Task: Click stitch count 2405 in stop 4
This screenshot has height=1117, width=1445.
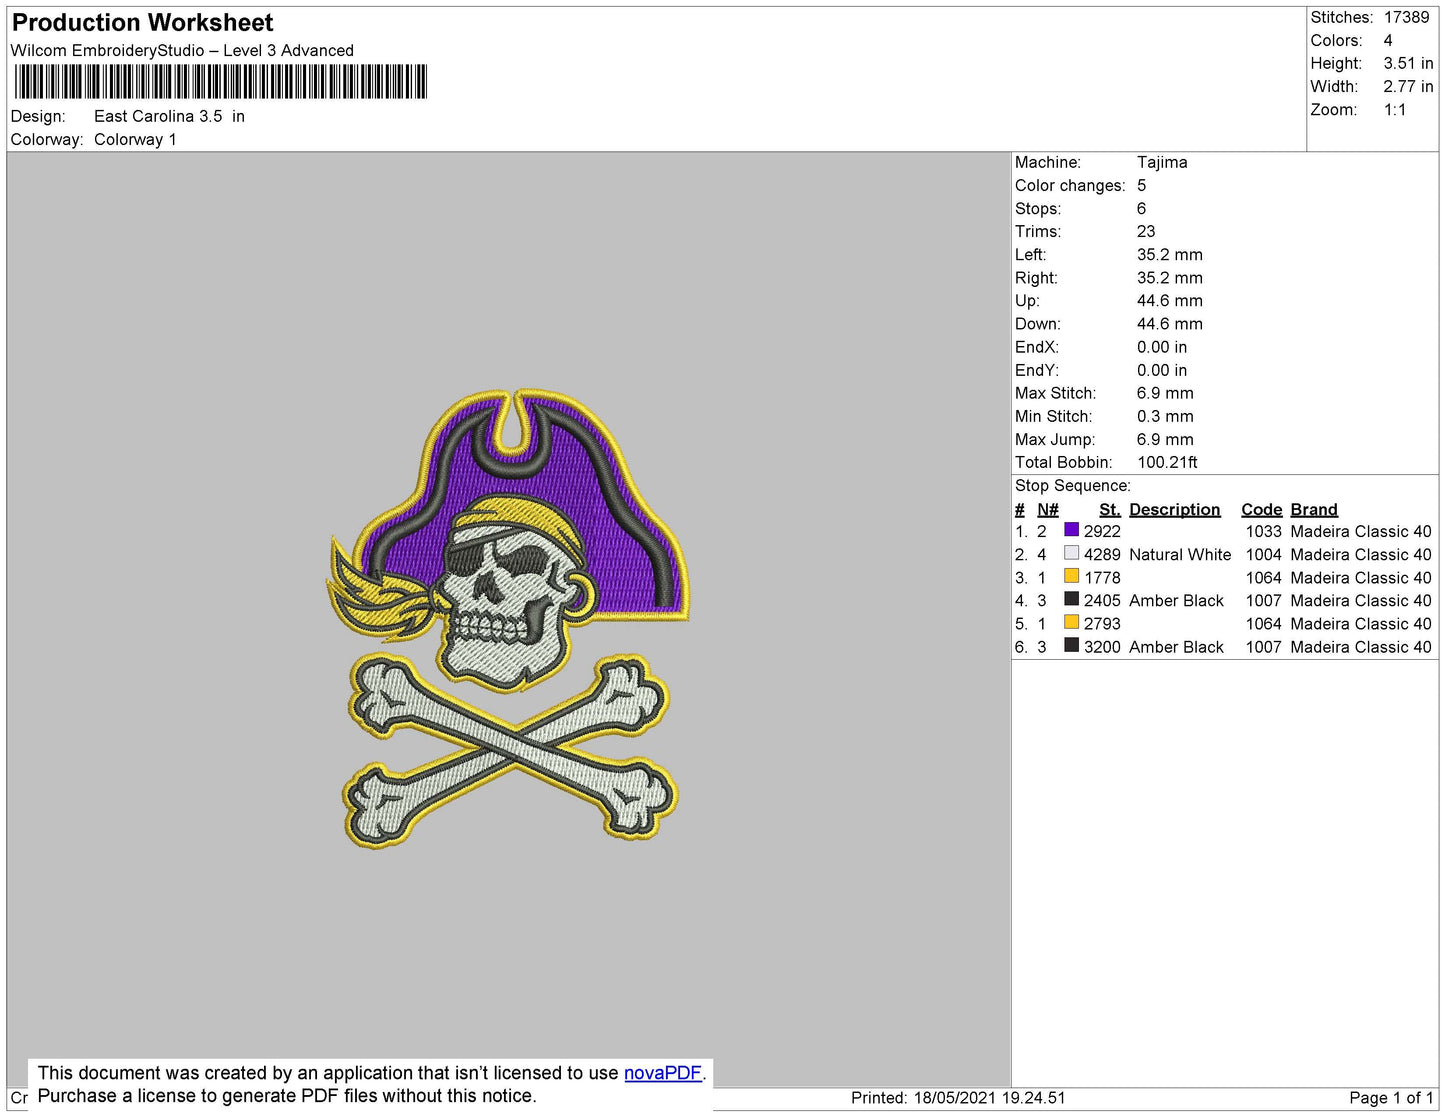Action: pos(1102,600)
